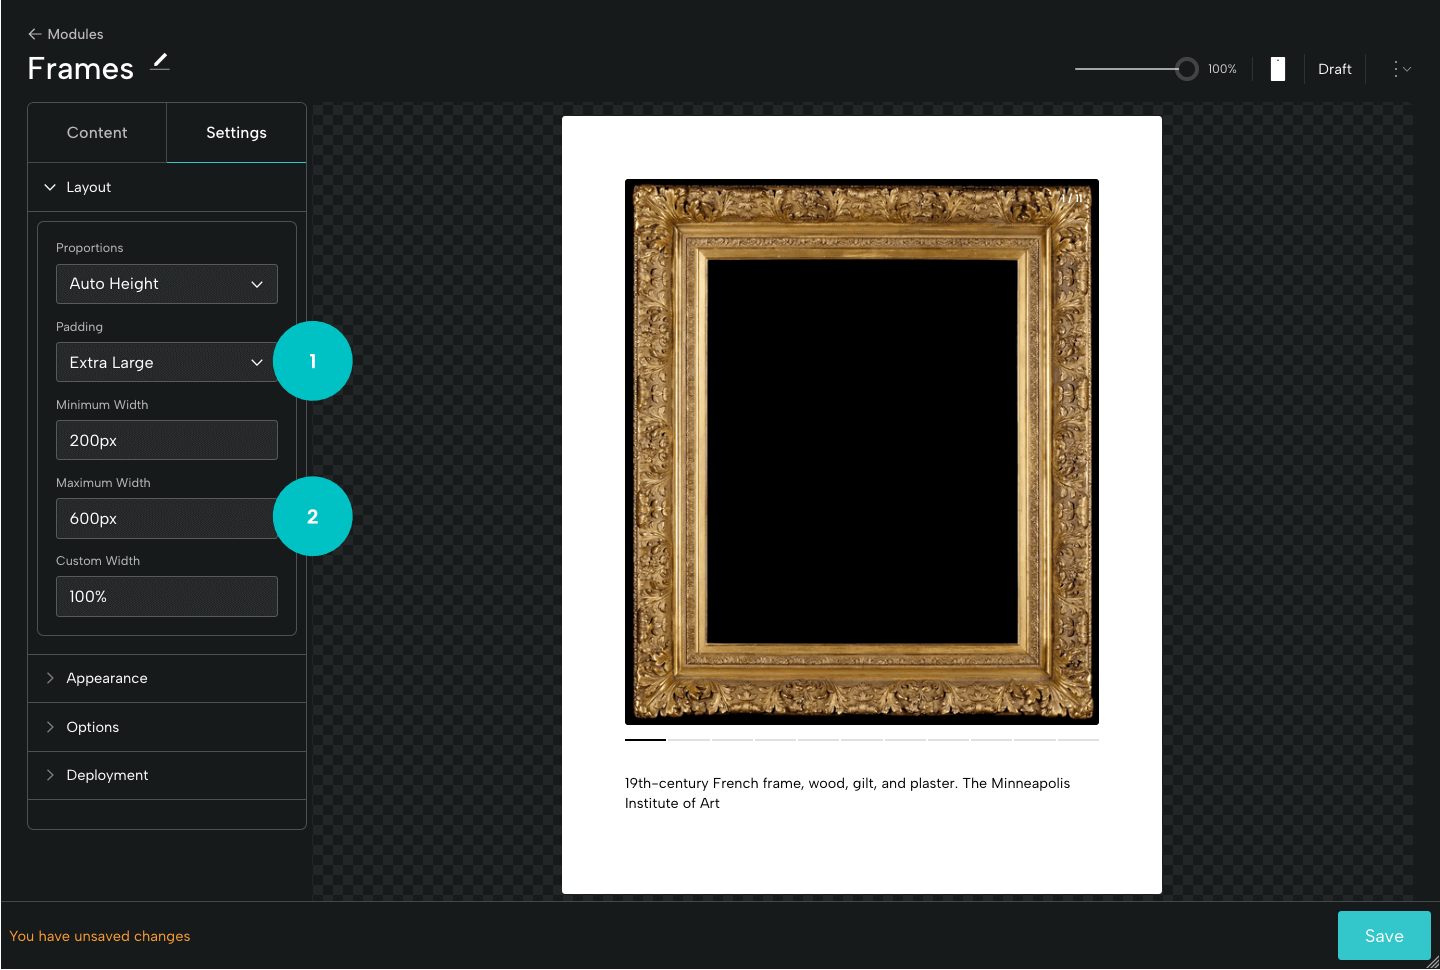
Task: Open the Padding dropdown showing Extra Large
Action: click(166, 362)
